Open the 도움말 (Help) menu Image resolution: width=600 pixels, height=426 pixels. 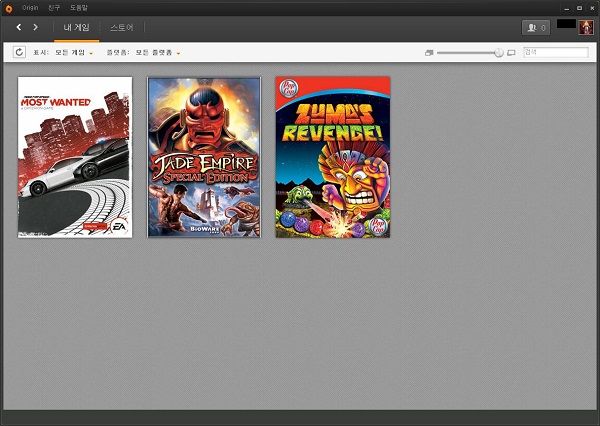click(x=79, y=8)
